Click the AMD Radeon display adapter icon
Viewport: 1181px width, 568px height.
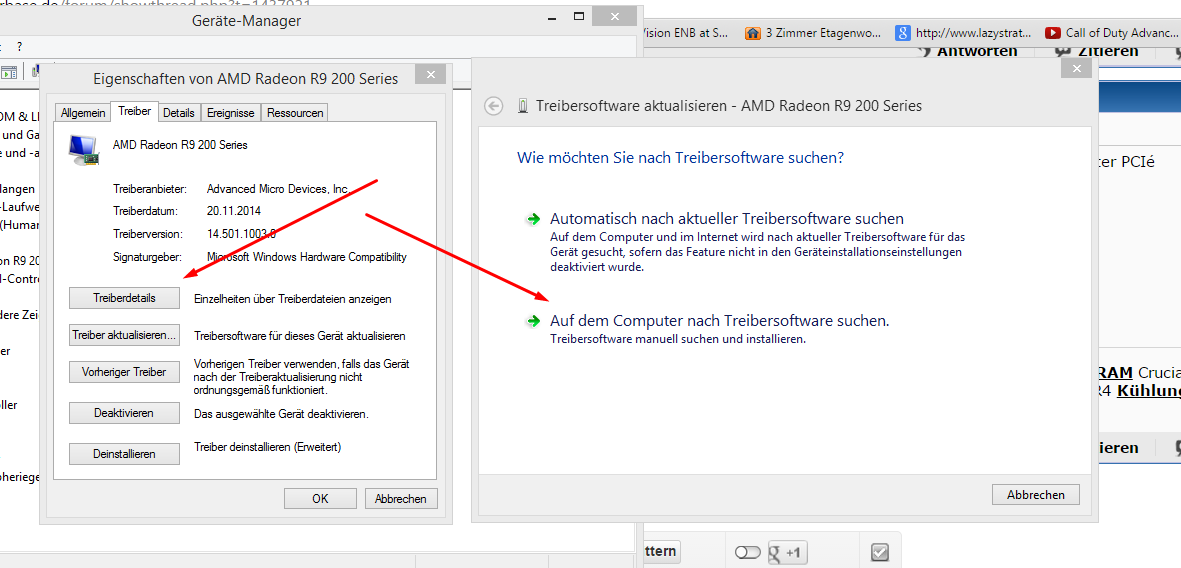(x=82, y=149)
